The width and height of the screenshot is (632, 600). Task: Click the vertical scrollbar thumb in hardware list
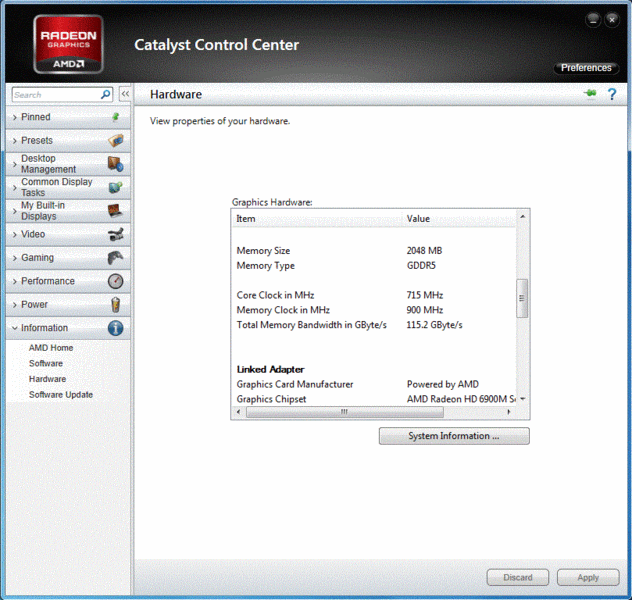pos(522,298)
